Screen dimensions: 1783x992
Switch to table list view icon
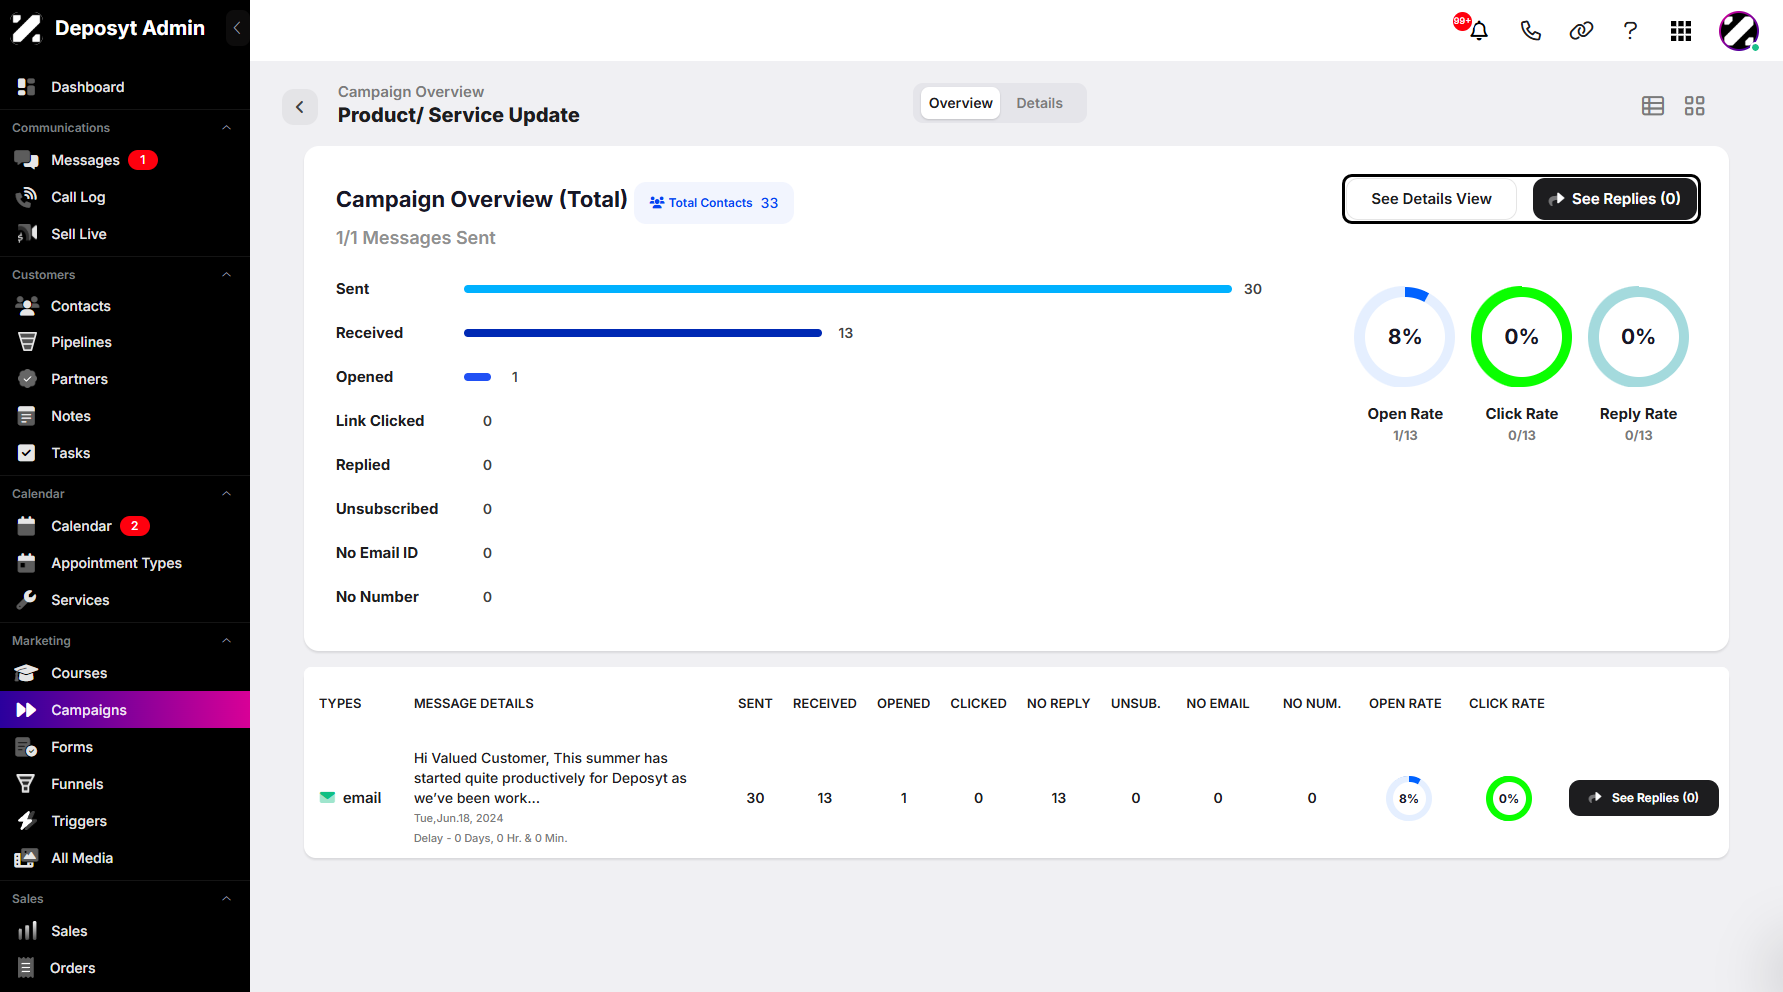[1653, 106]
